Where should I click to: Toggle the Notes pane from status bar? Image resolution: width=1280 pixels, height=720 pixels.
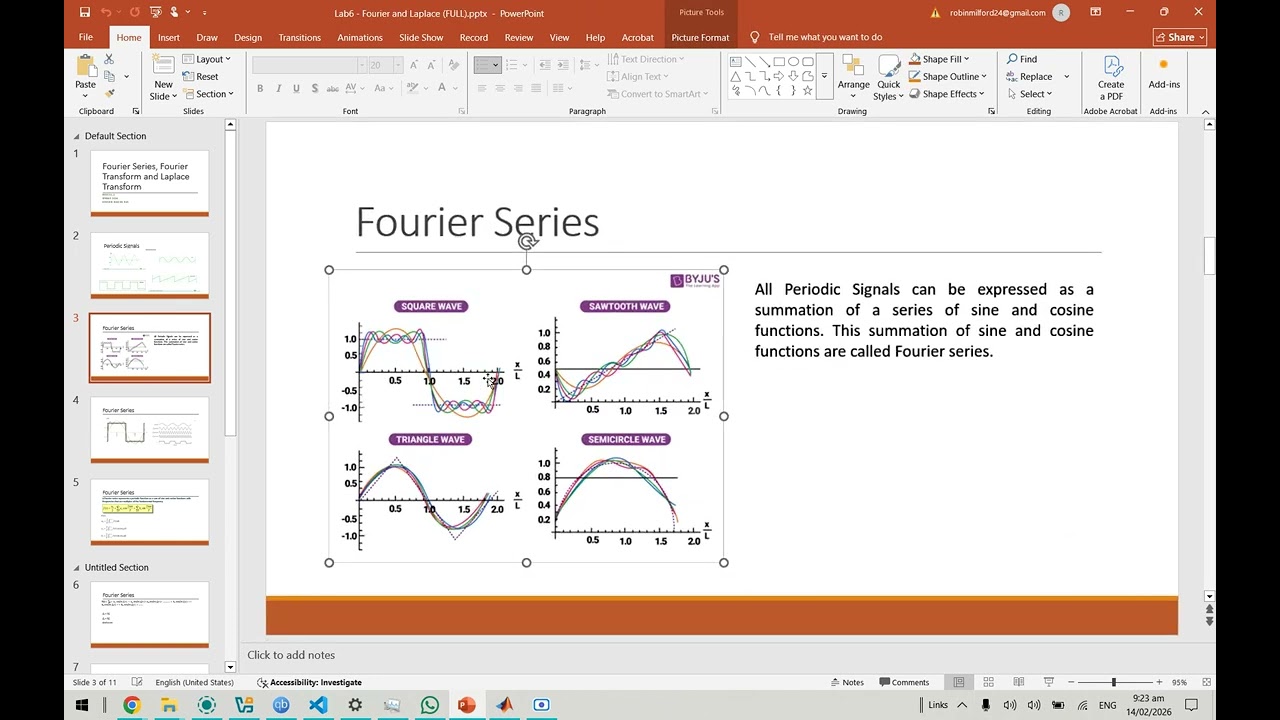coord(847,682)
